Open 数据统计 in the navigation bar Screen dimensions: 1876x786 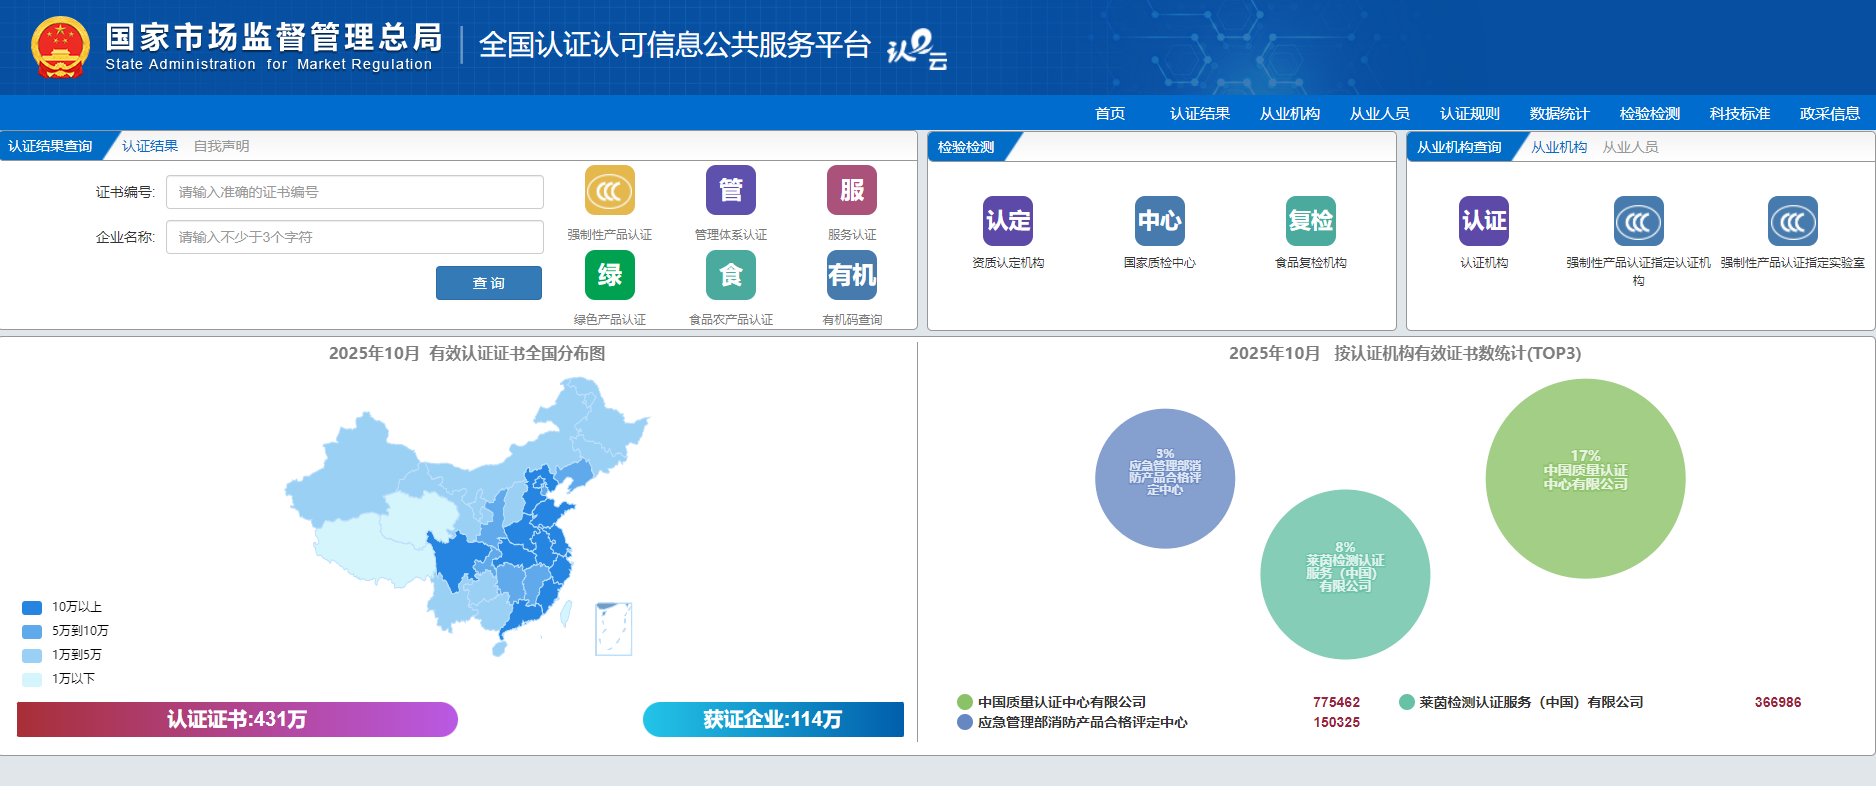pos(1559,114)
